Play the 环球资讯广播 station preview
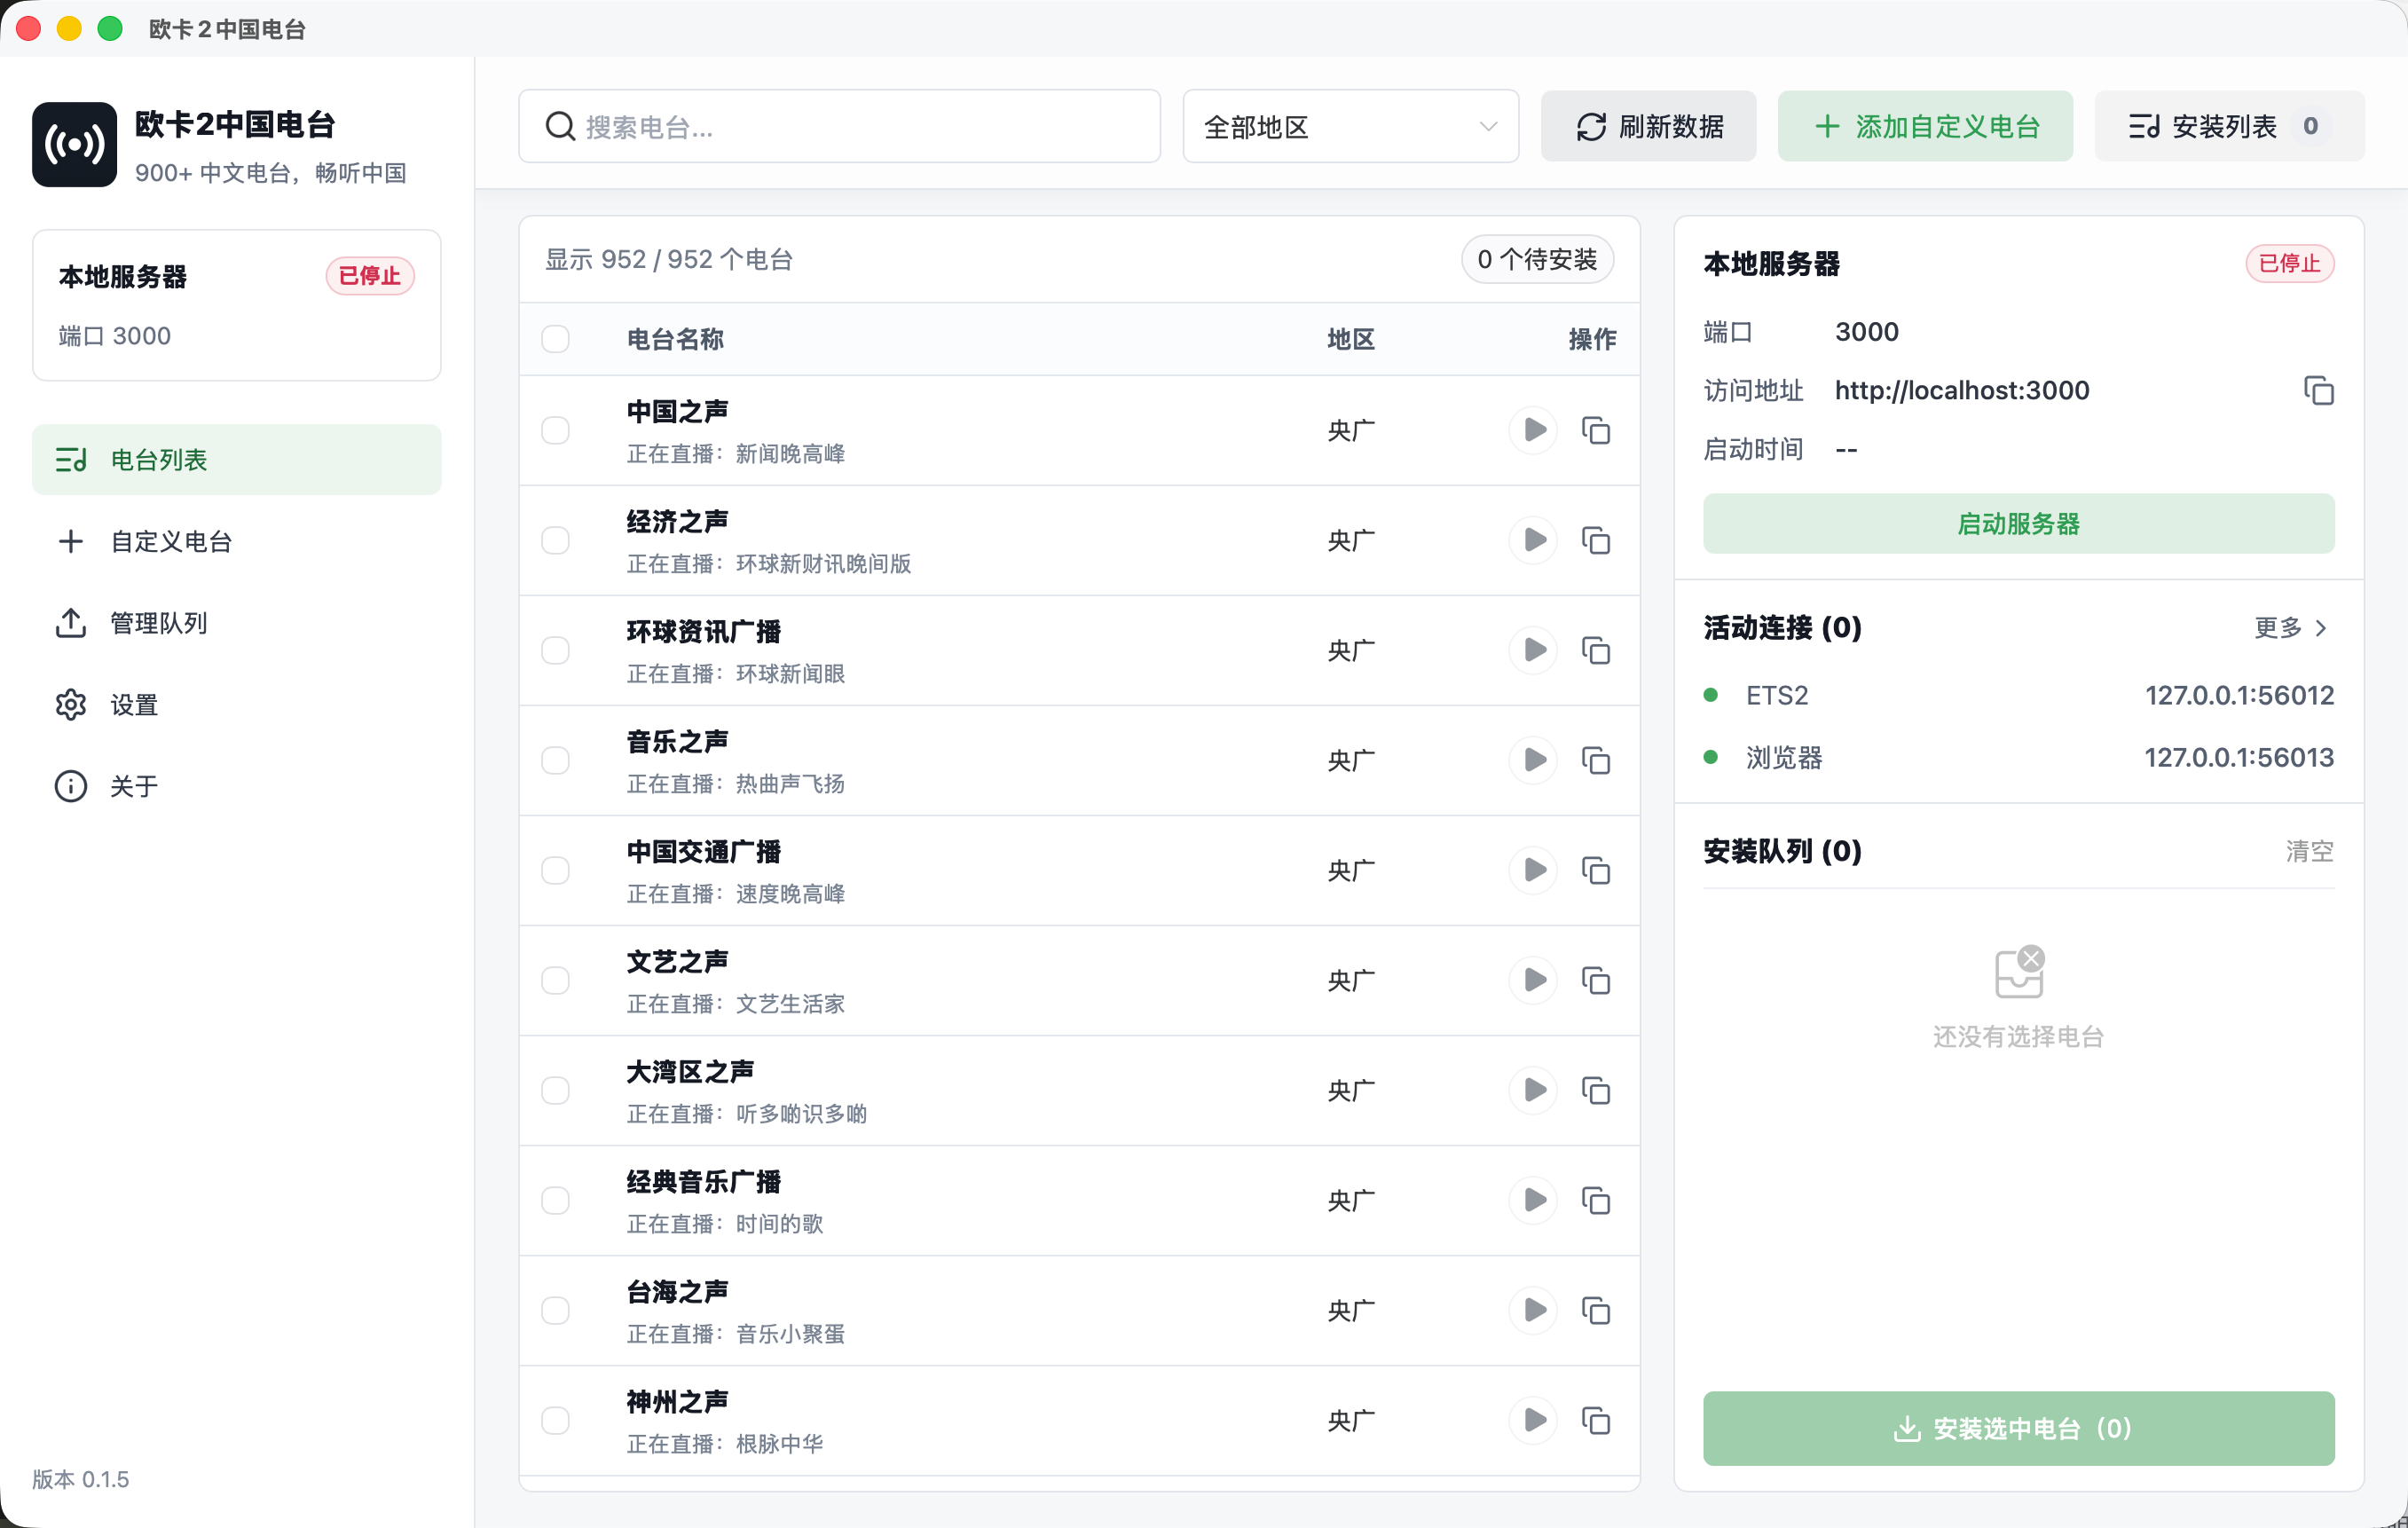This screenshot has width=2408, height=1528. click(x=1533, y=650)
